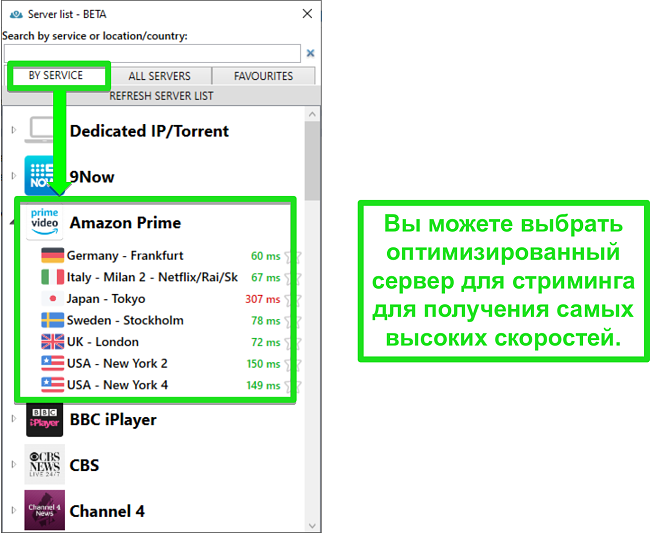Favourite the Italy - Milan 2 server star
The height and width of the screenshot is (534, 650).
pos(293,278)
